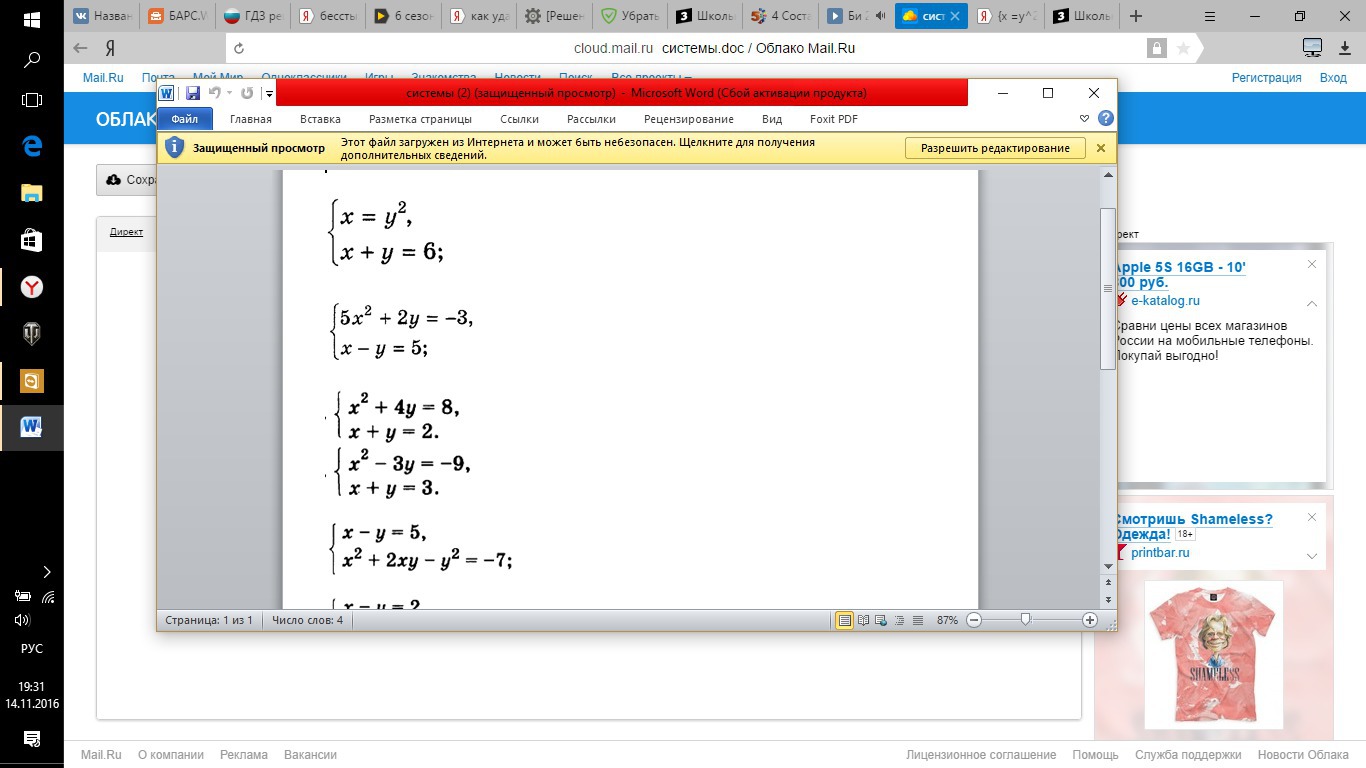
Task: Click the Save icon in Word's quick access toolbar
Action: point(192,93)
